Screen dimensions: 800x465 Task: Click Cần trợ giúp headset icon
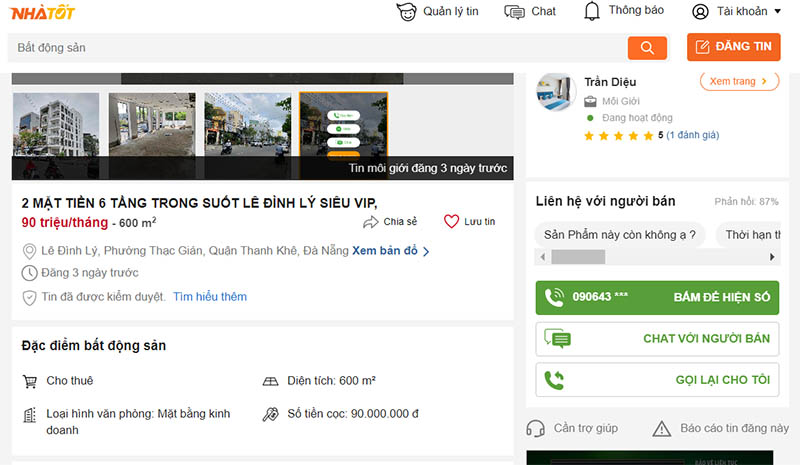[x=535, y=428]
